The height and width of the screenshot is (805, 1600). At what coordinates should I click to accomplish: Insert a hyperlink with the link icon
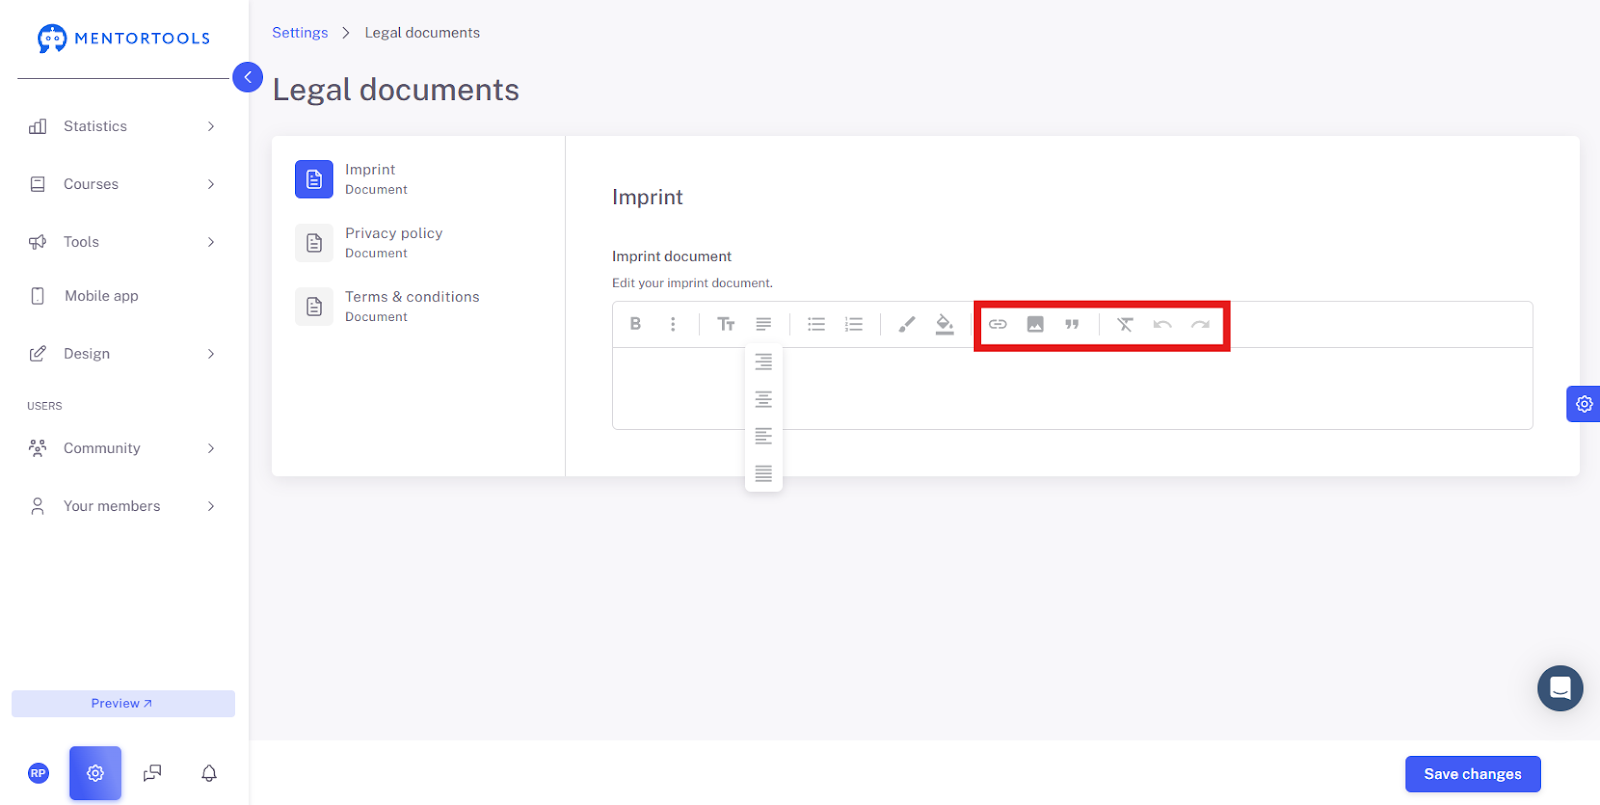coord(997,324)
